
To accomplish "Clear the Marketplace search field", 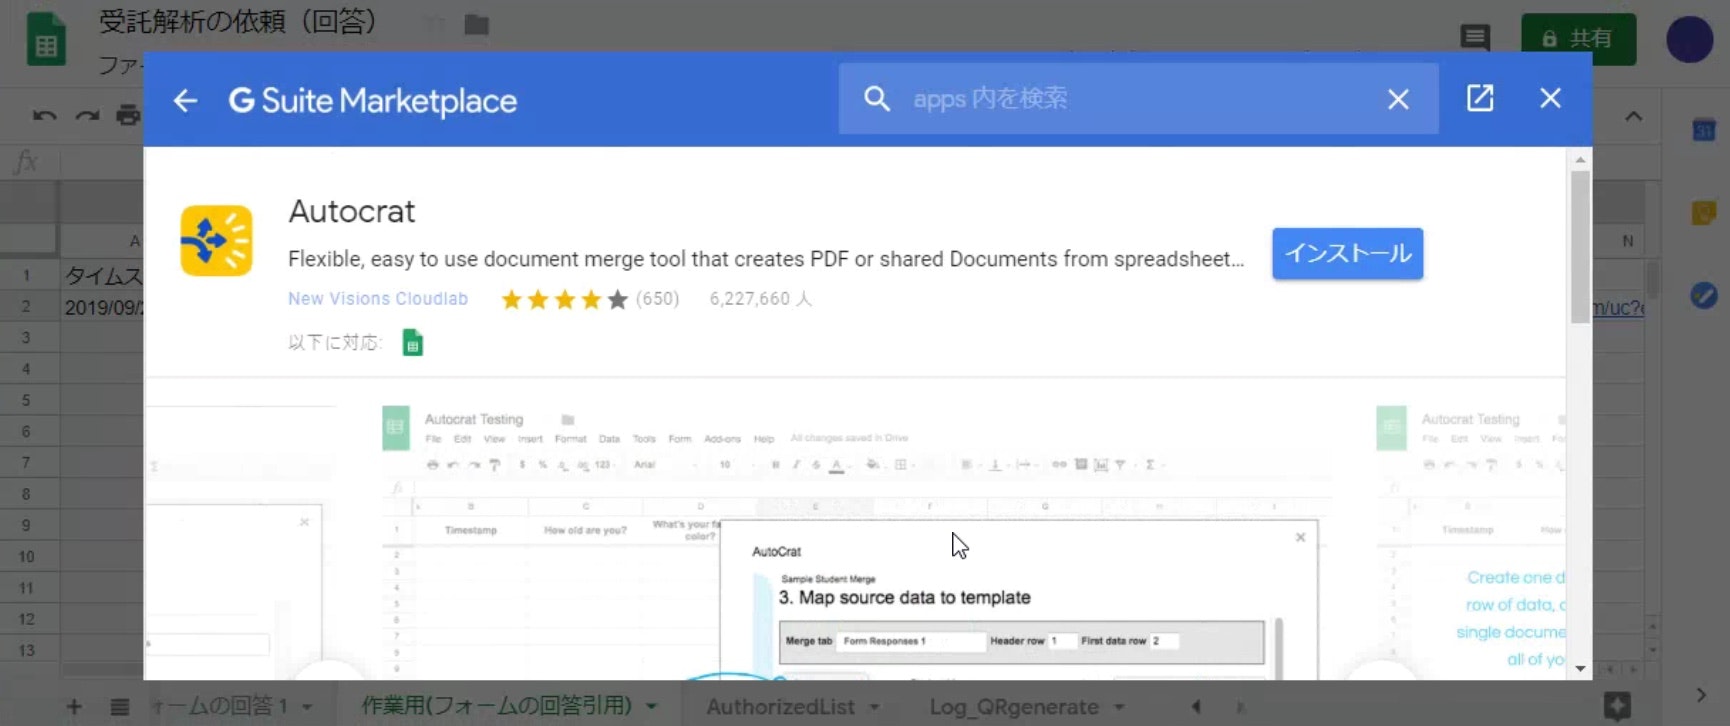I will click(x=1398, y=99).
